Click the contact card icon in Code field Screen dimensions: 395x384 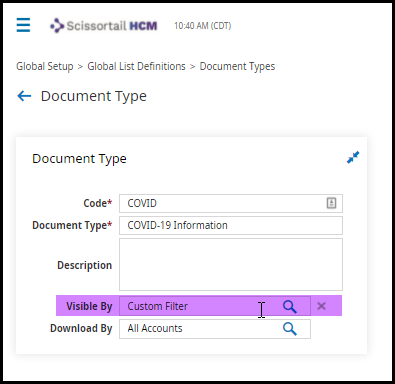[x=331, y=203]
